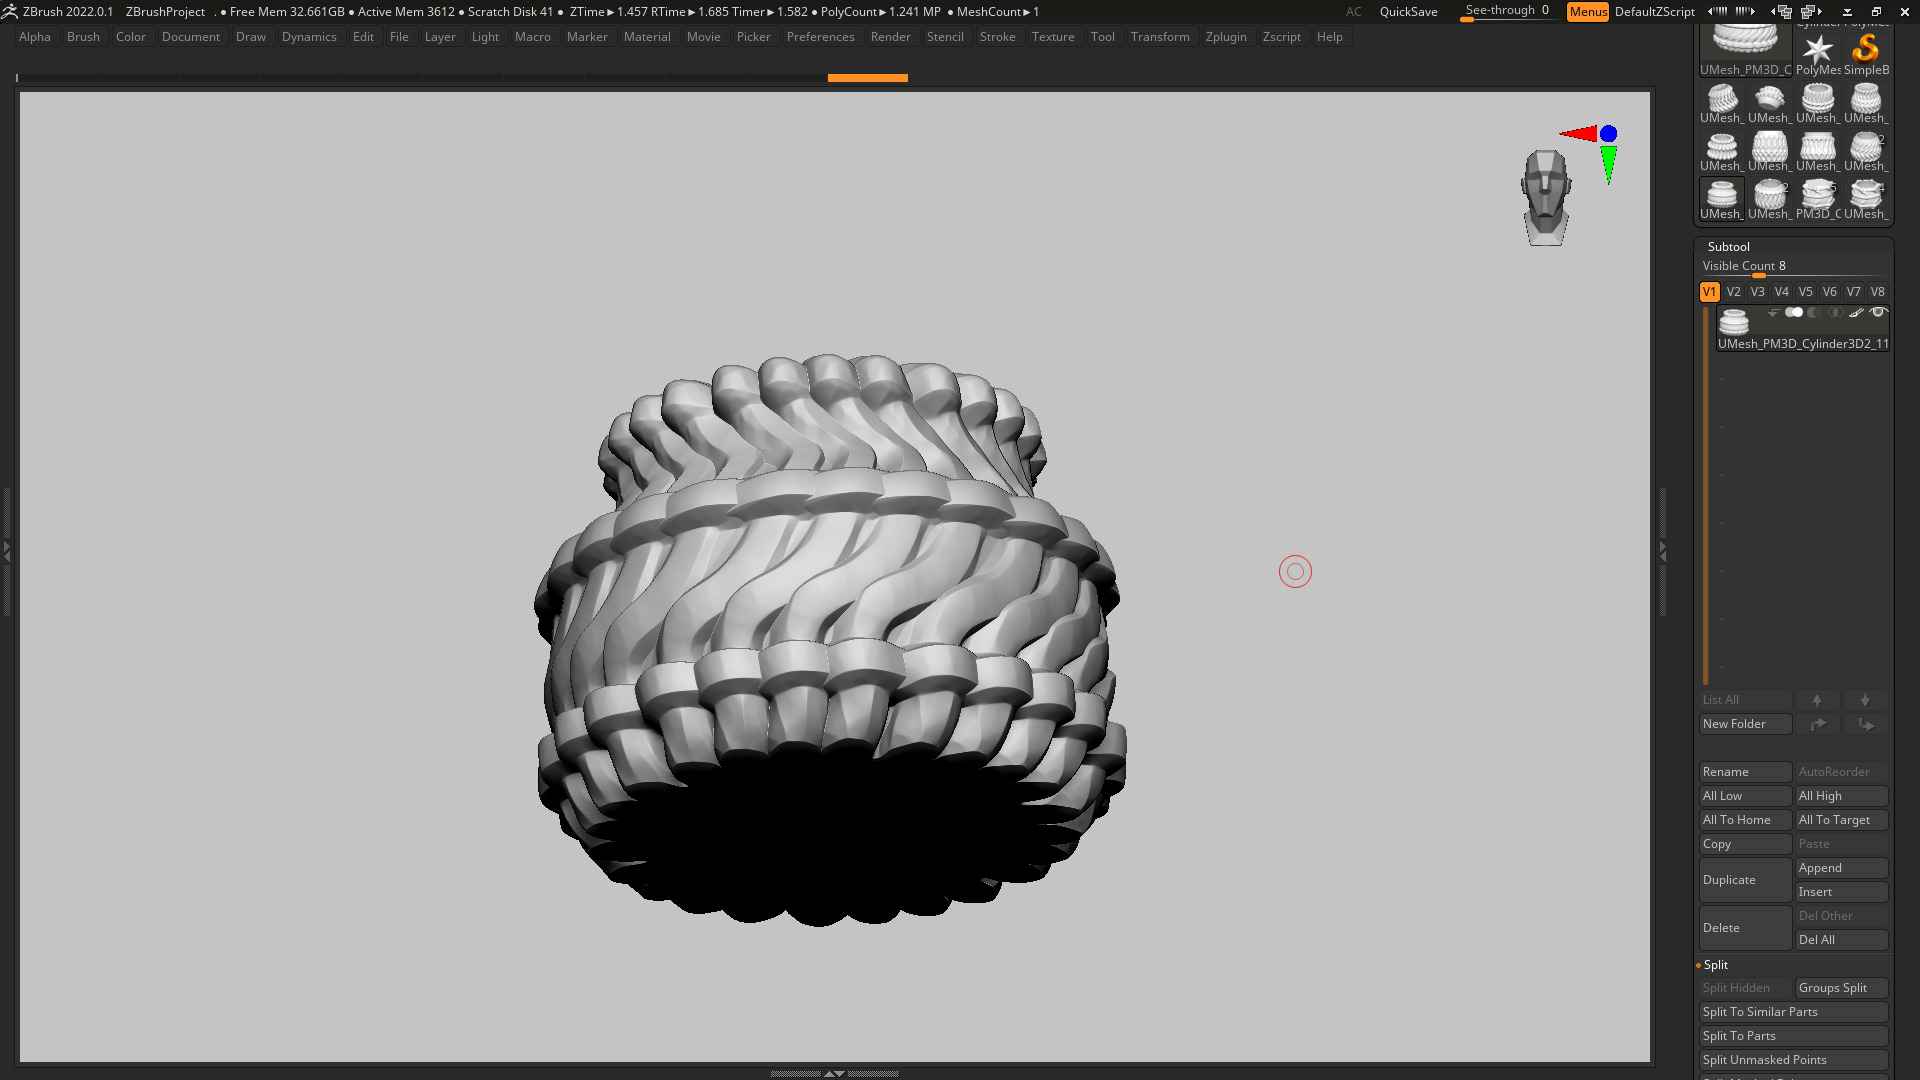Switch to V2 visibility set
This screenshot has height=1080, width=1920.
[x=1733, y=292]
